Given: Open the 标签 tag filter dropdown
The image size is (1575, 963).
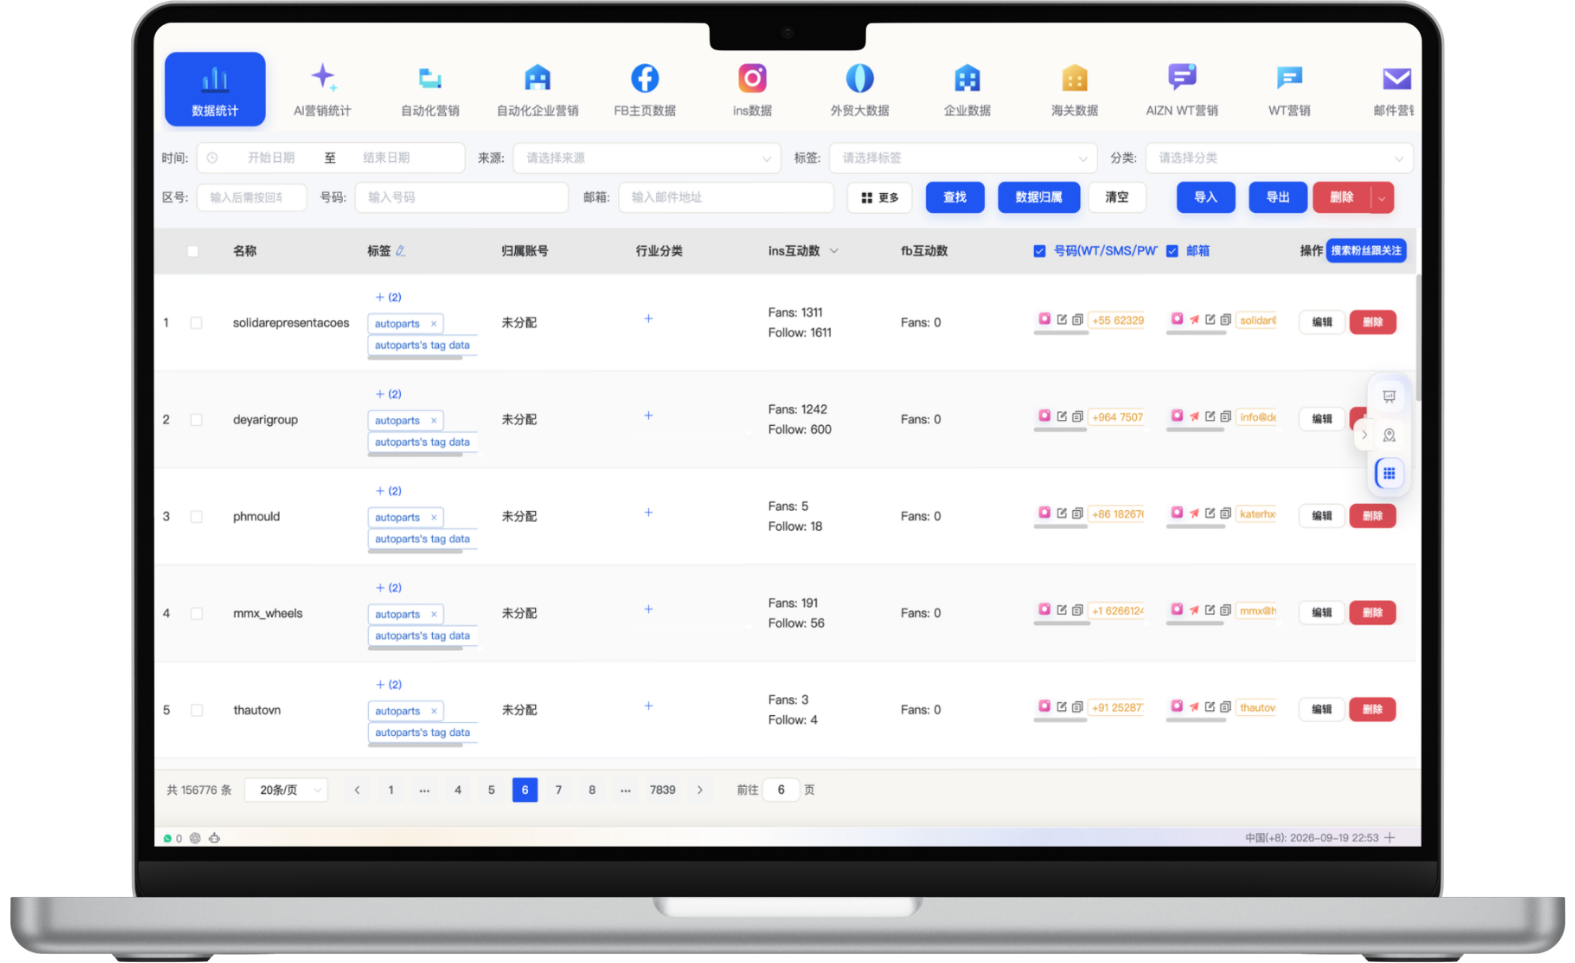Looking at the screenshot, I should (x=963, y=158).
